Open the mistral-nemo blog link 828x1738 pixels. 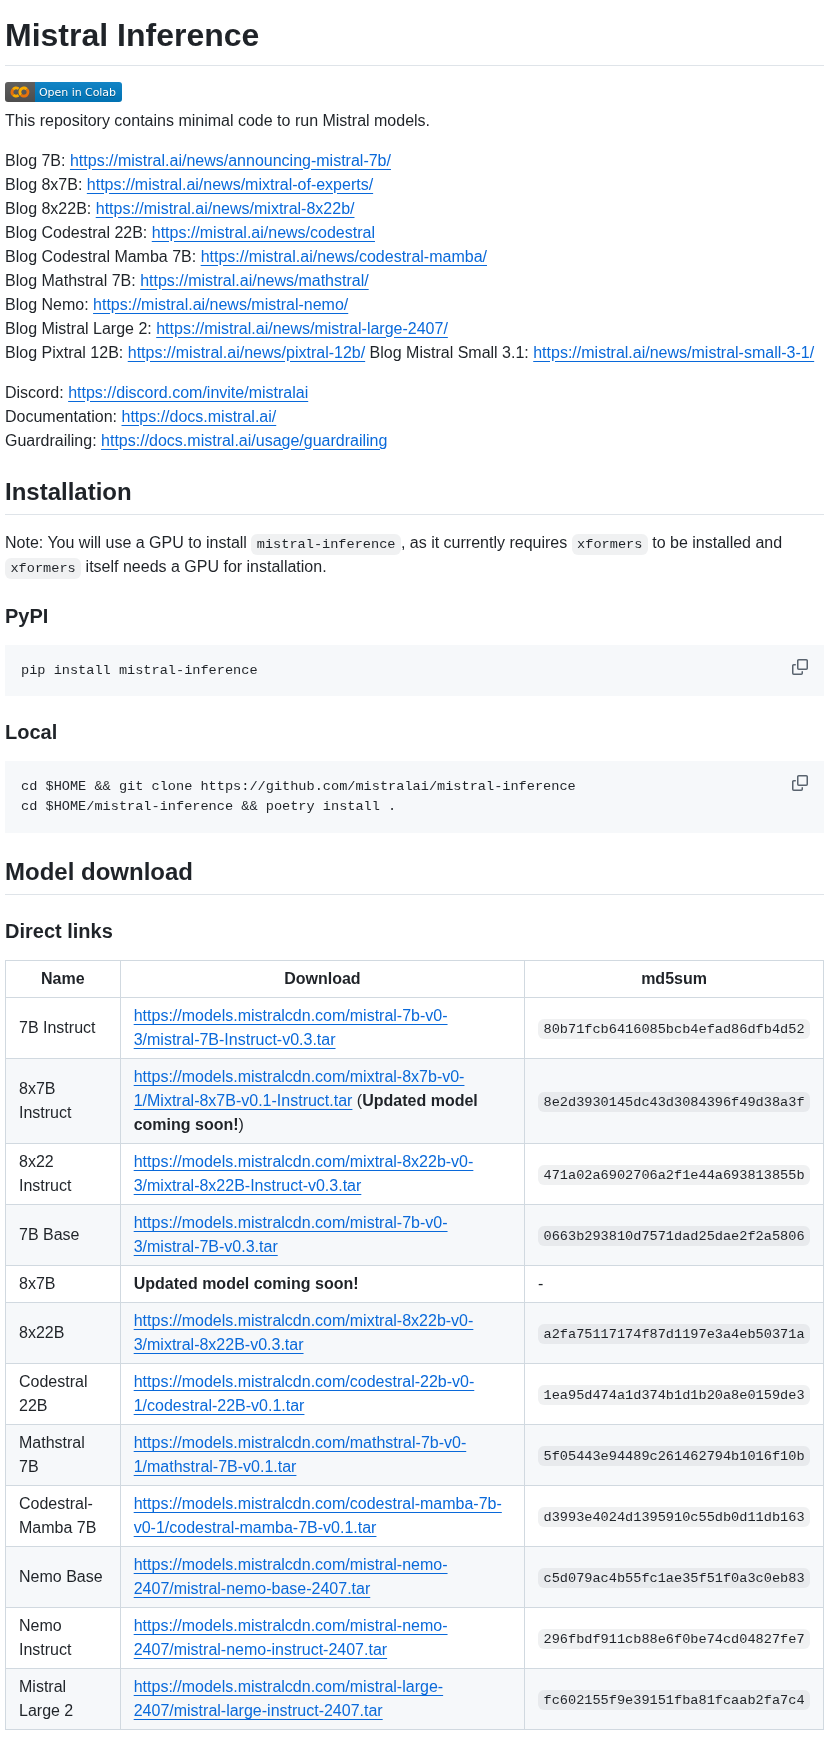click(220, 304)
